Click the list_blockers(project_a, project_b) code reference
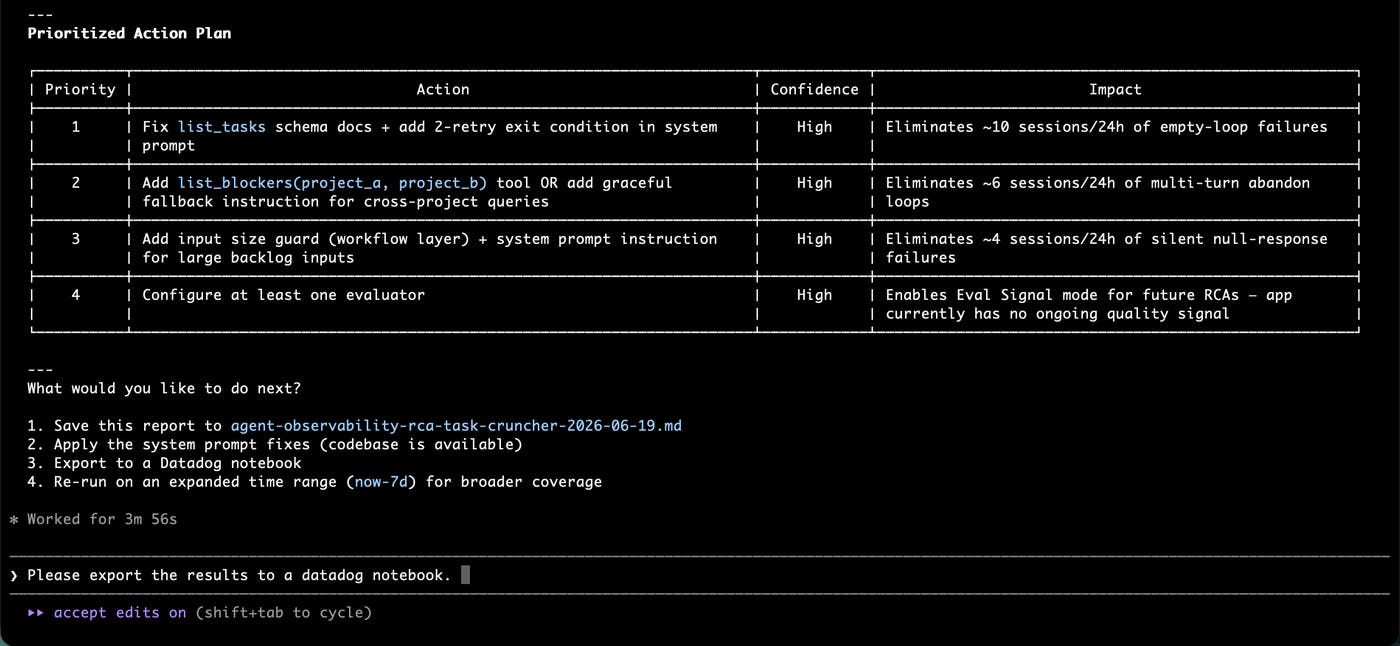The image size is (1400, 646). click(332, 183)
